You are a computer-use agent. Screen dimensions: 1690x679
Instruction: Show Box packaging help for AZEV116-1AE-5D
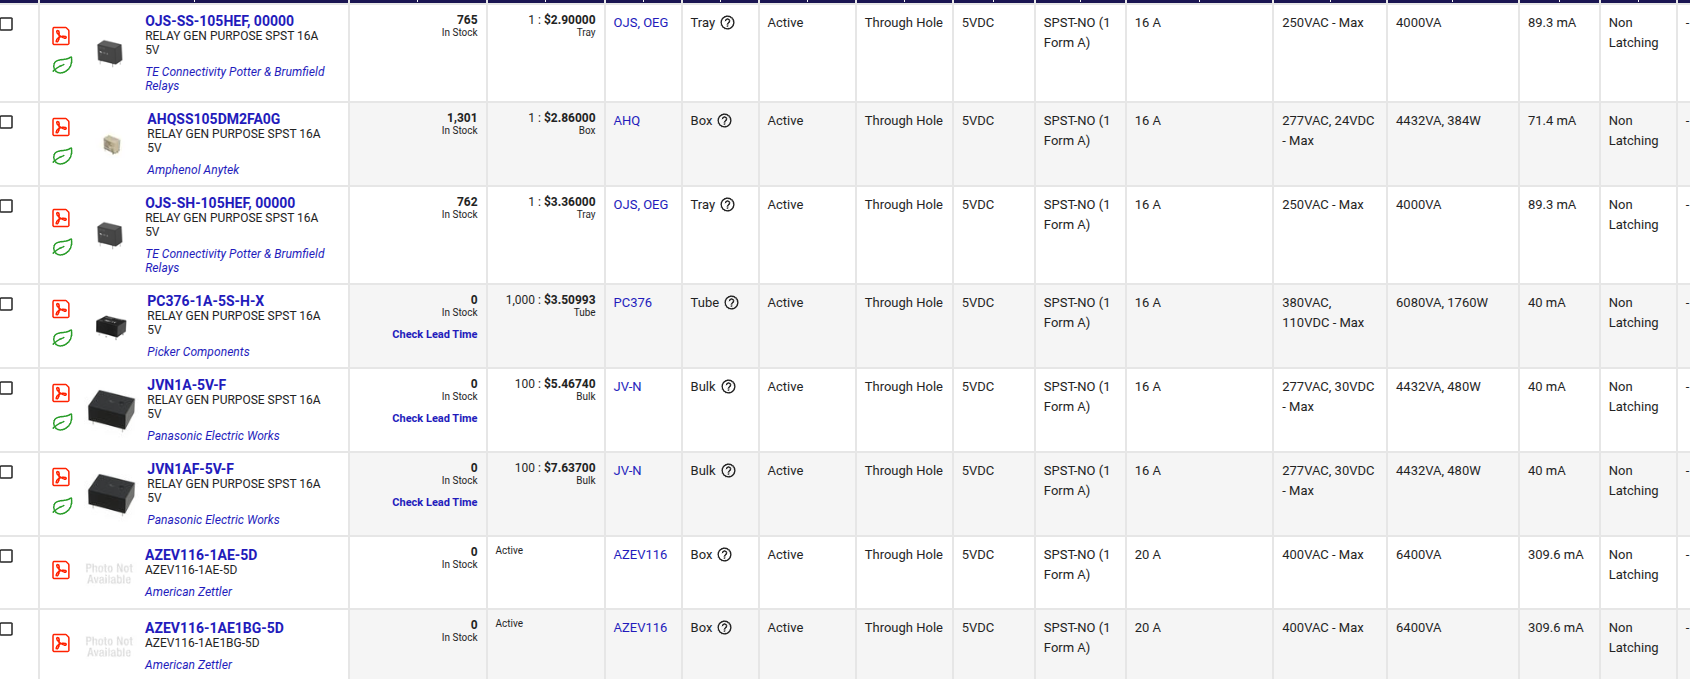(725, 555)
